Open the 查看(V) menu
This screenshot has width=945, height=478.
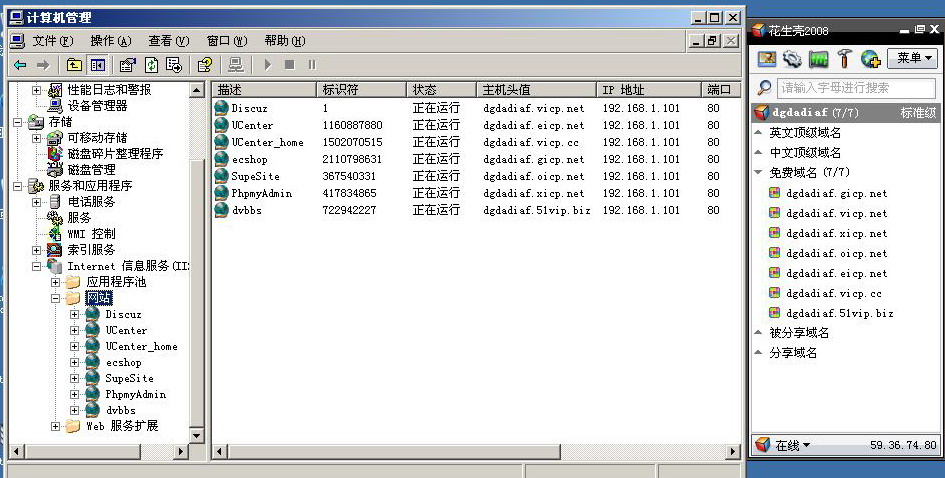click(x=169, y=40)
